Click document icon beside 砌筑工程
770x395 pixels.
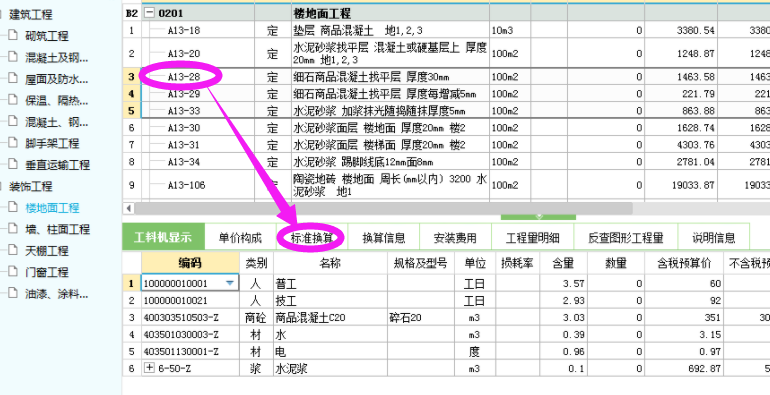(x=13, y=35)
